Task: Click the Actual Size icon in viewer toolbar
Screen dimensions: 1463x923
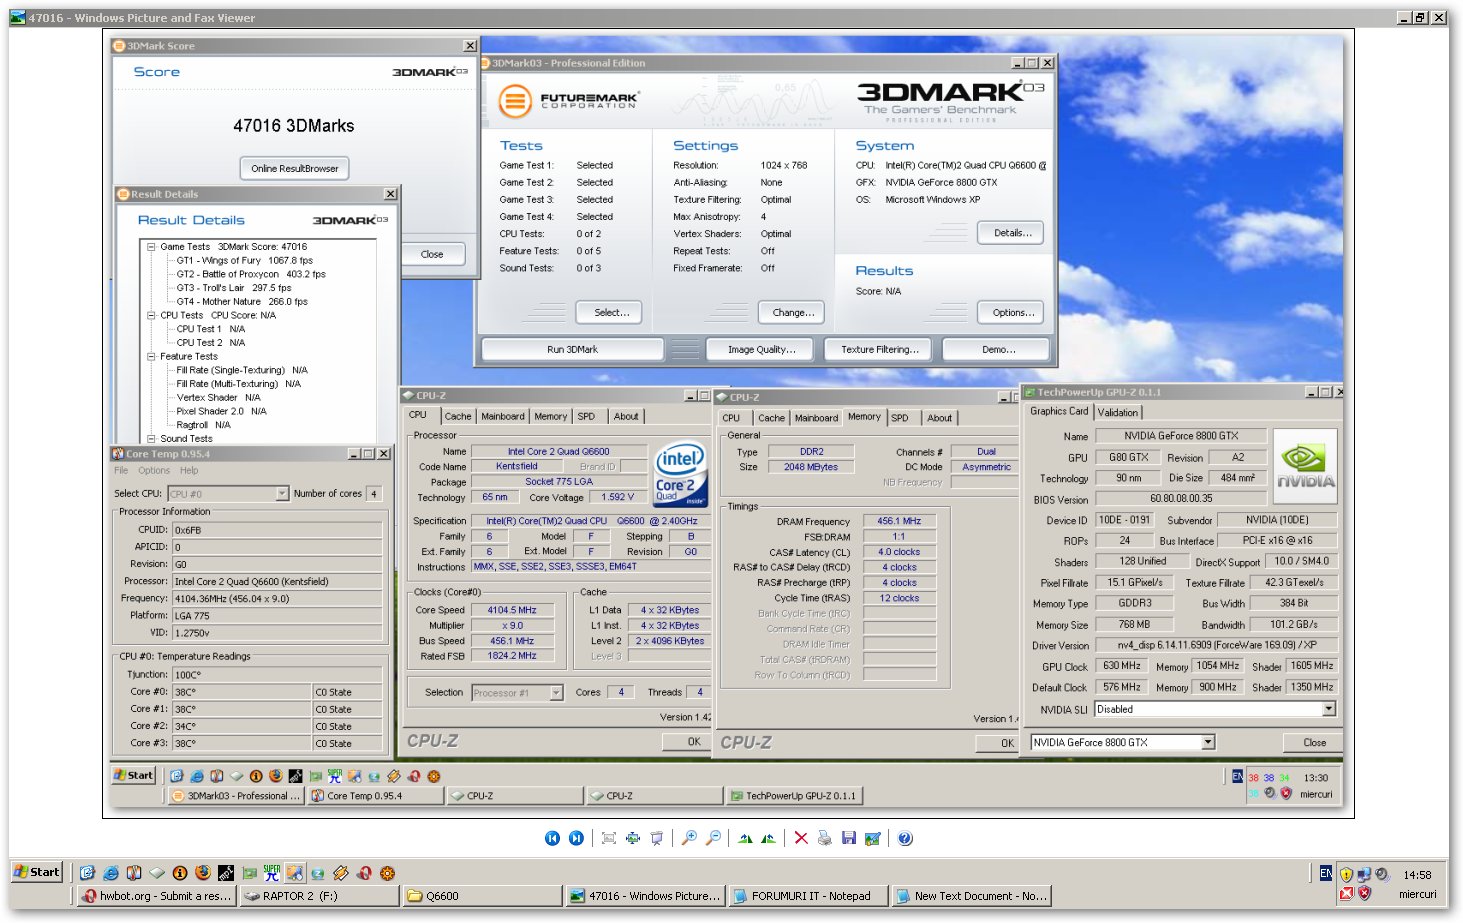Action: [633, 838]
